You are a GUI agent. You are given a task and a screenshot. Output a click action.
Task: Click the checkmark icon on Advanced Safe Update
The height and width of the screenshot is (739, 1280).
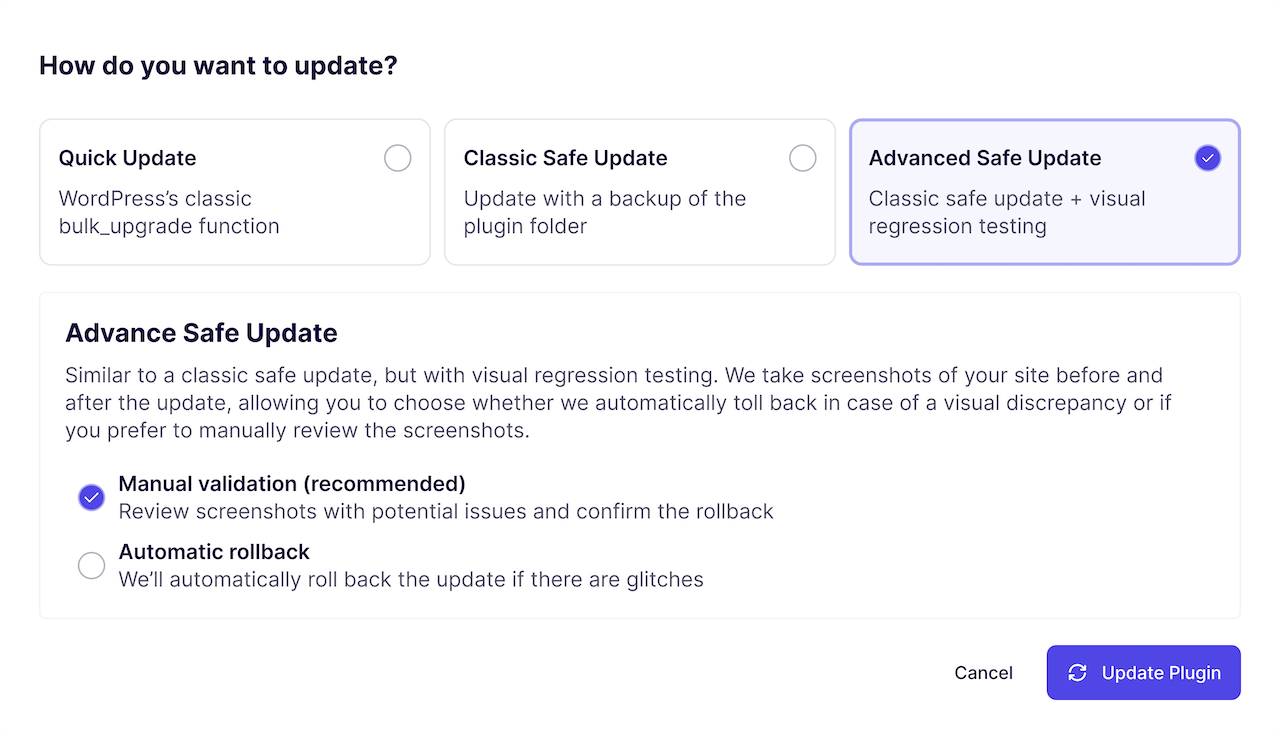coord(1207,158)
